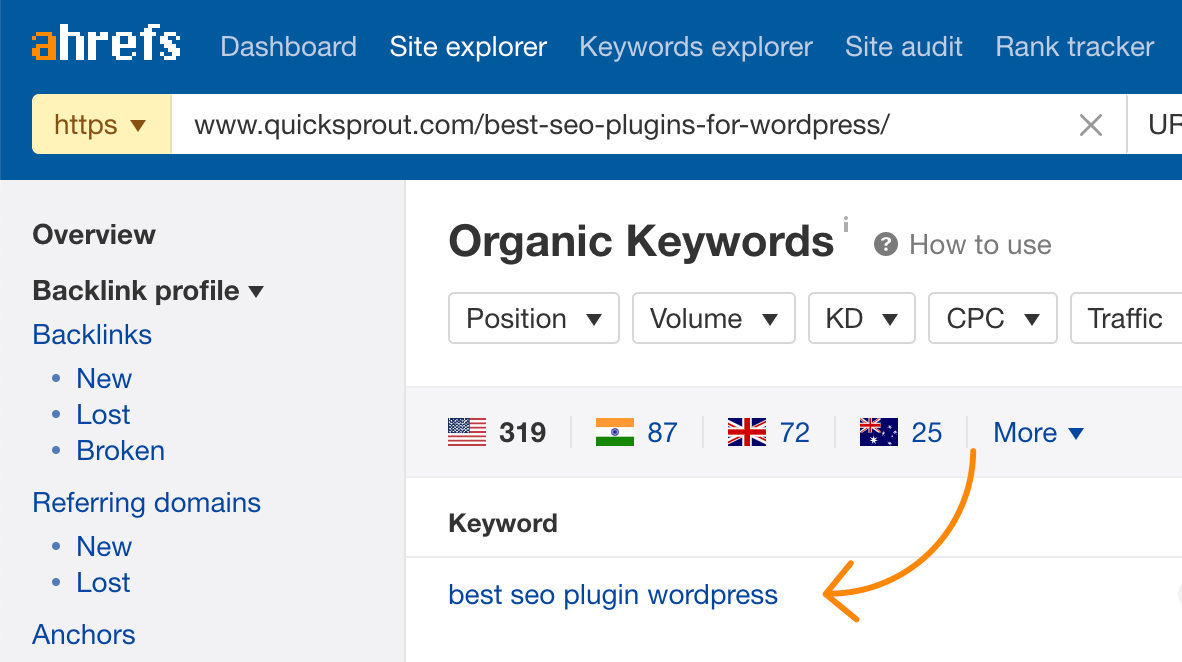Click the ahrefs logo
This screenshot has width=1182, height=662.
(104, 42)
